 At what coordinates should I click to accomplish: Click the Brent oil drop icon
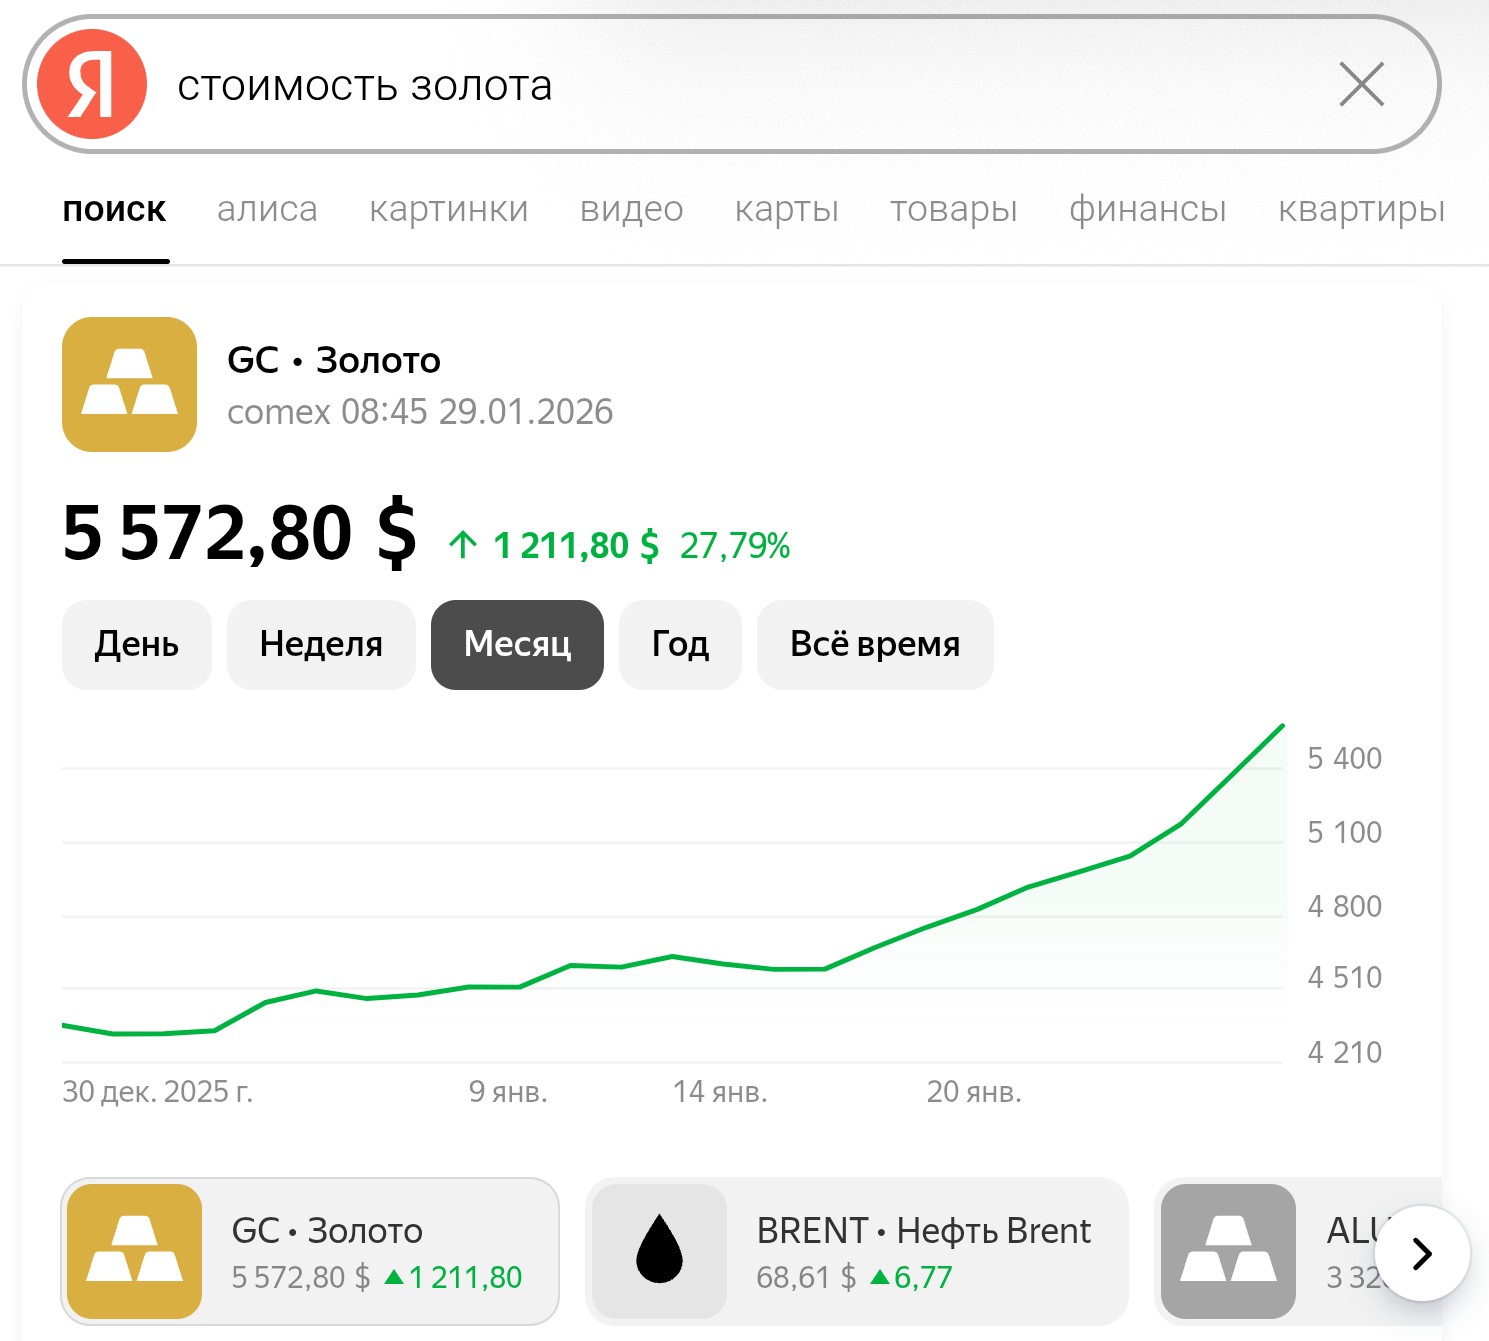(x=659, y=1251)
